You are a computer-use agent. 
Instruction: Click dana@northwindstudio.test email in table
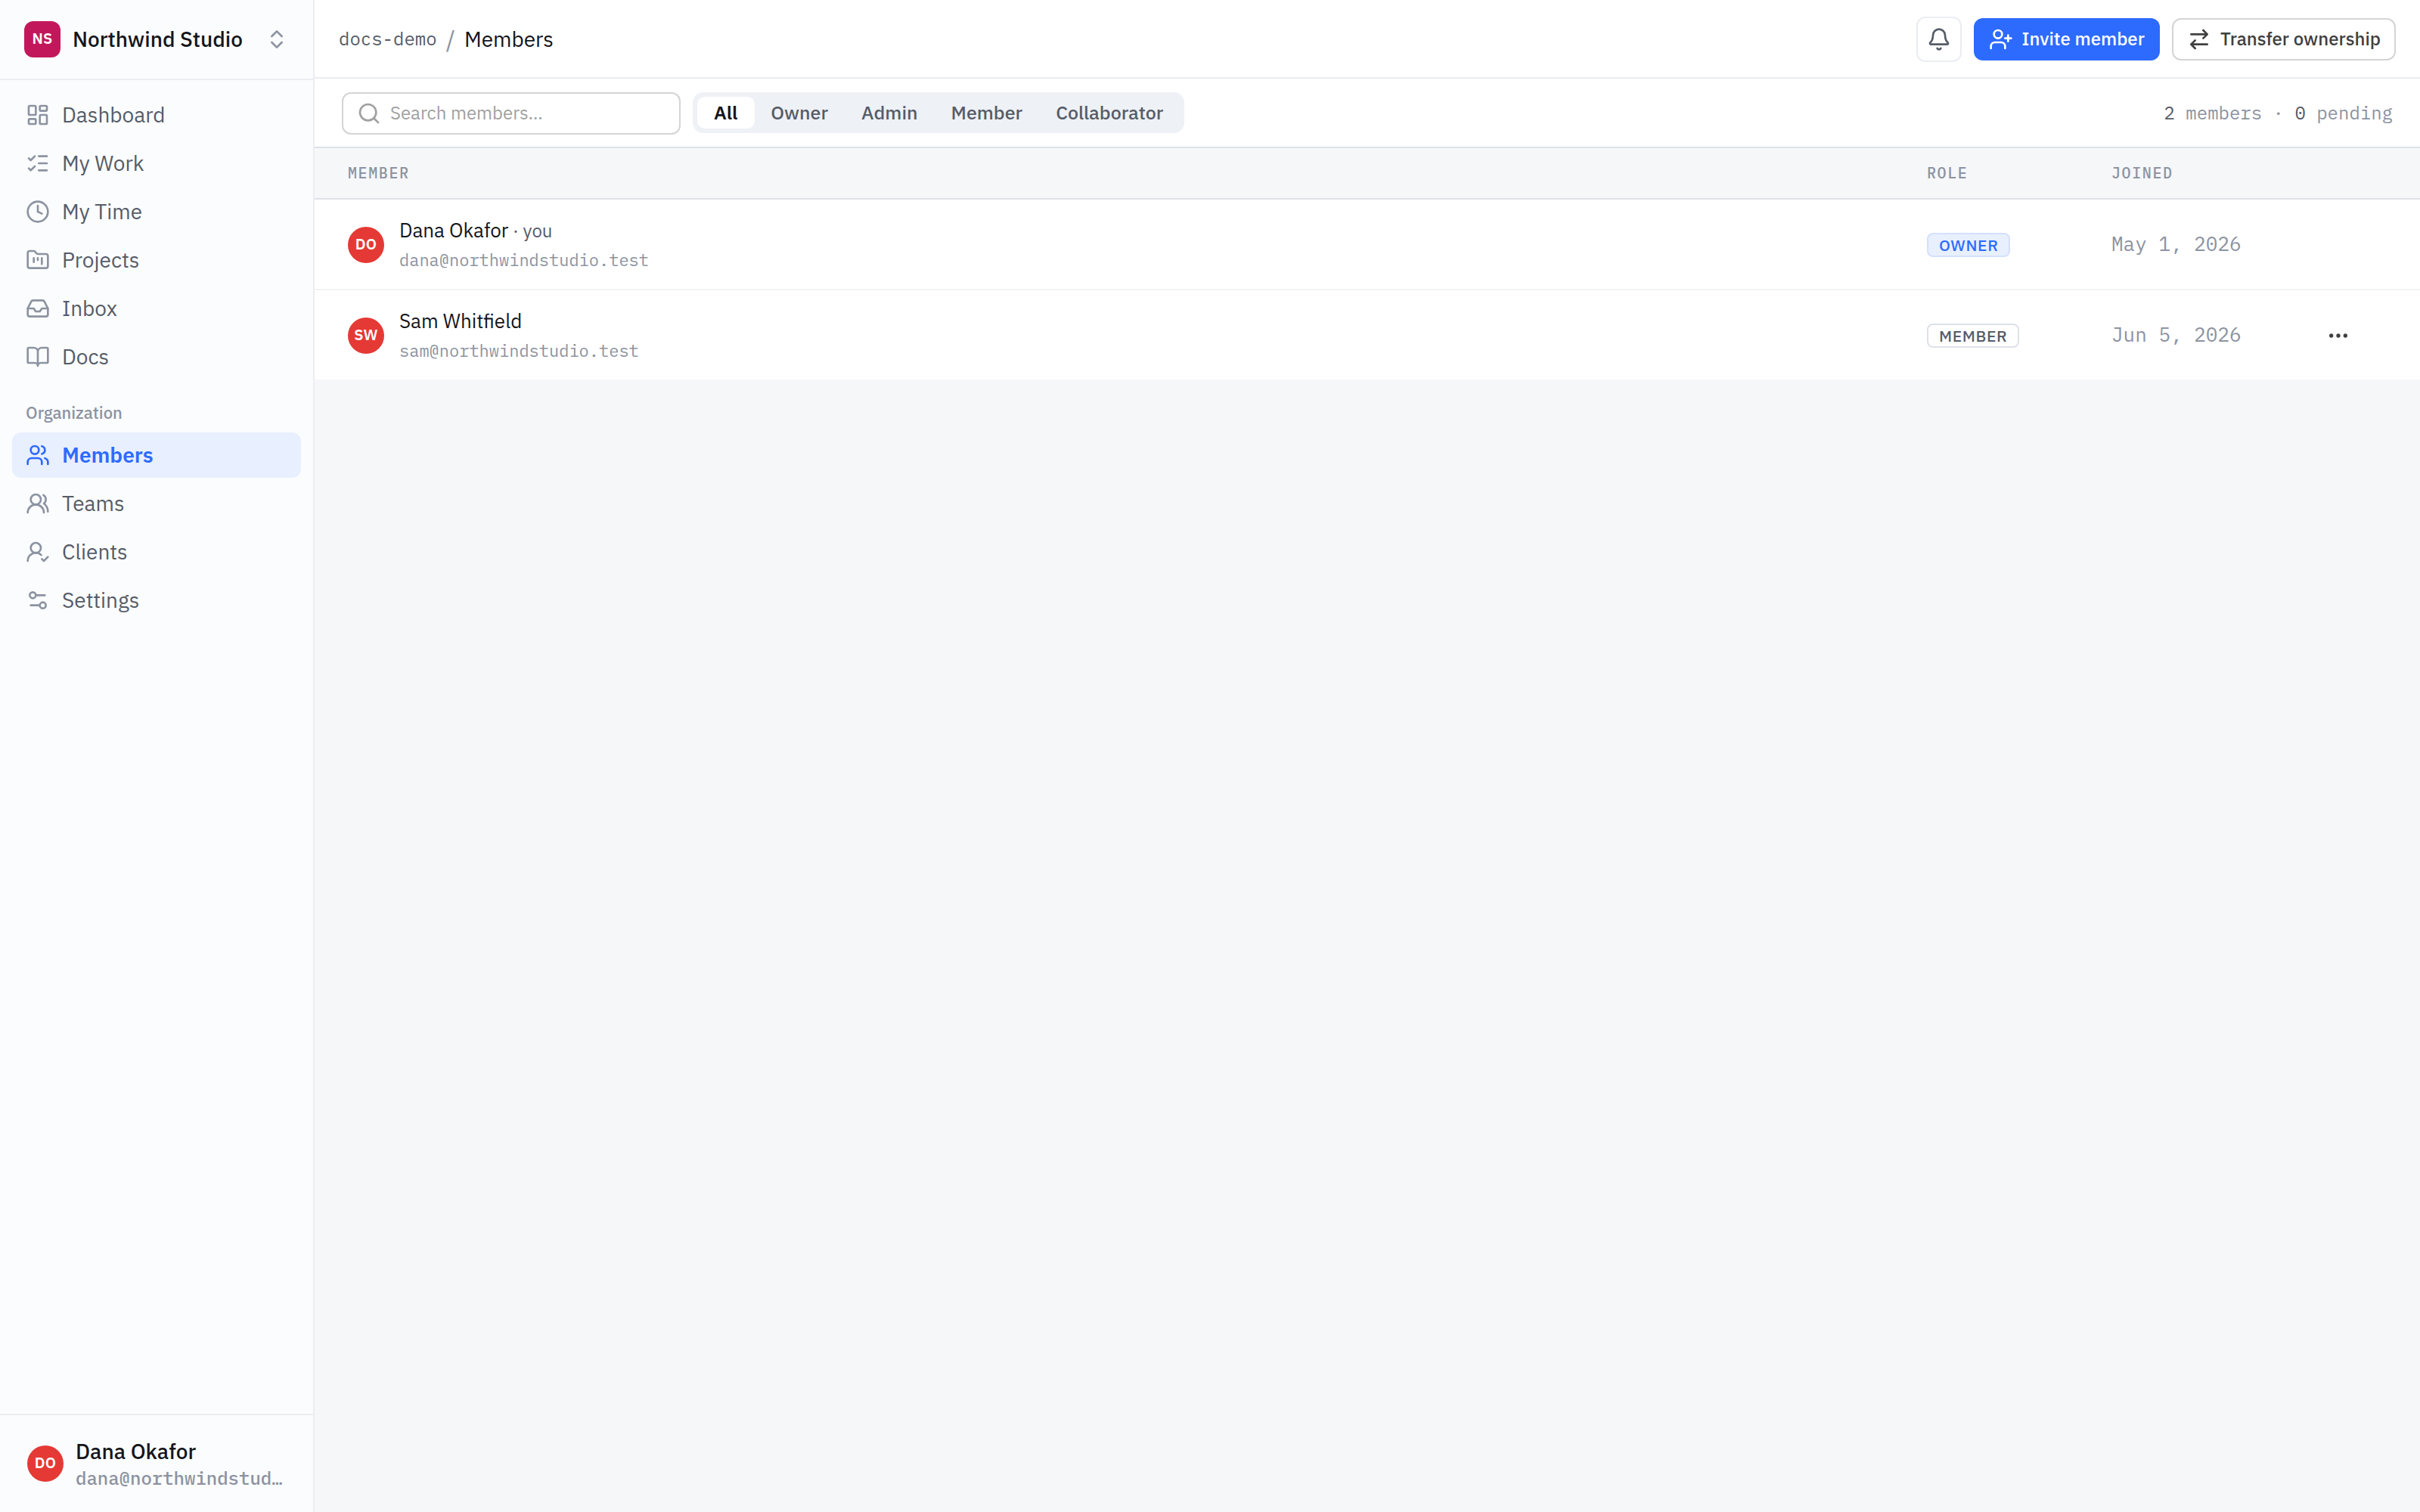click(524, 261)
